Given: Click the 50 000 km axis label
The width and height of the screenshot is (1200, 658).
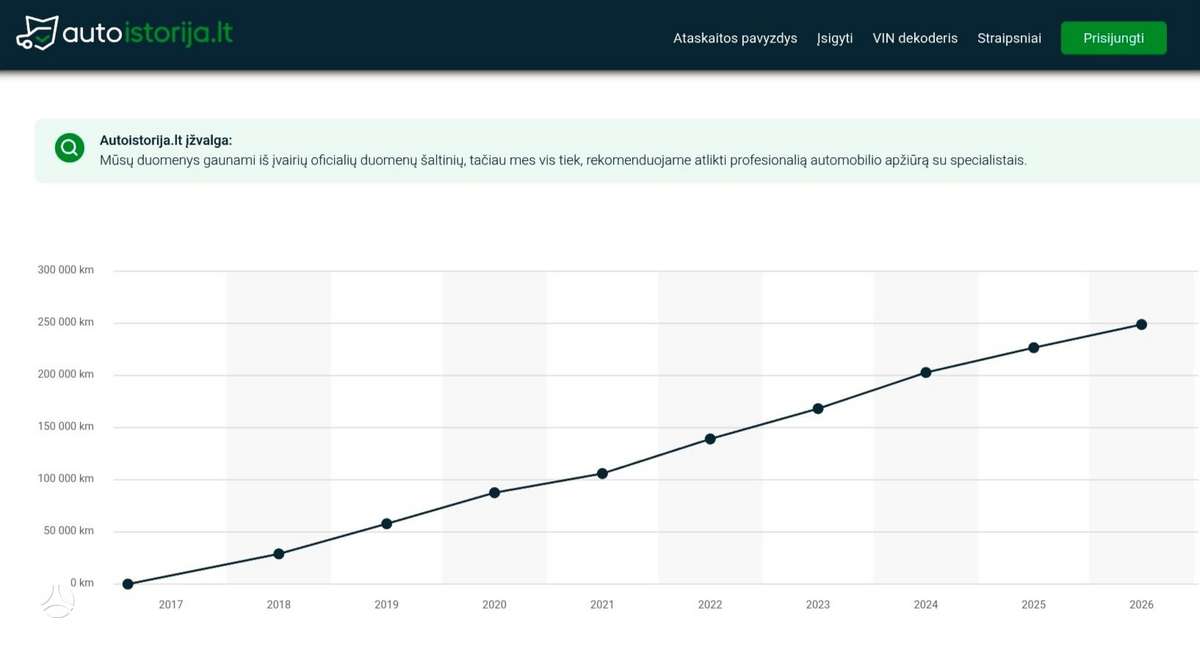Looking at the screenshot, I should 69,530.
